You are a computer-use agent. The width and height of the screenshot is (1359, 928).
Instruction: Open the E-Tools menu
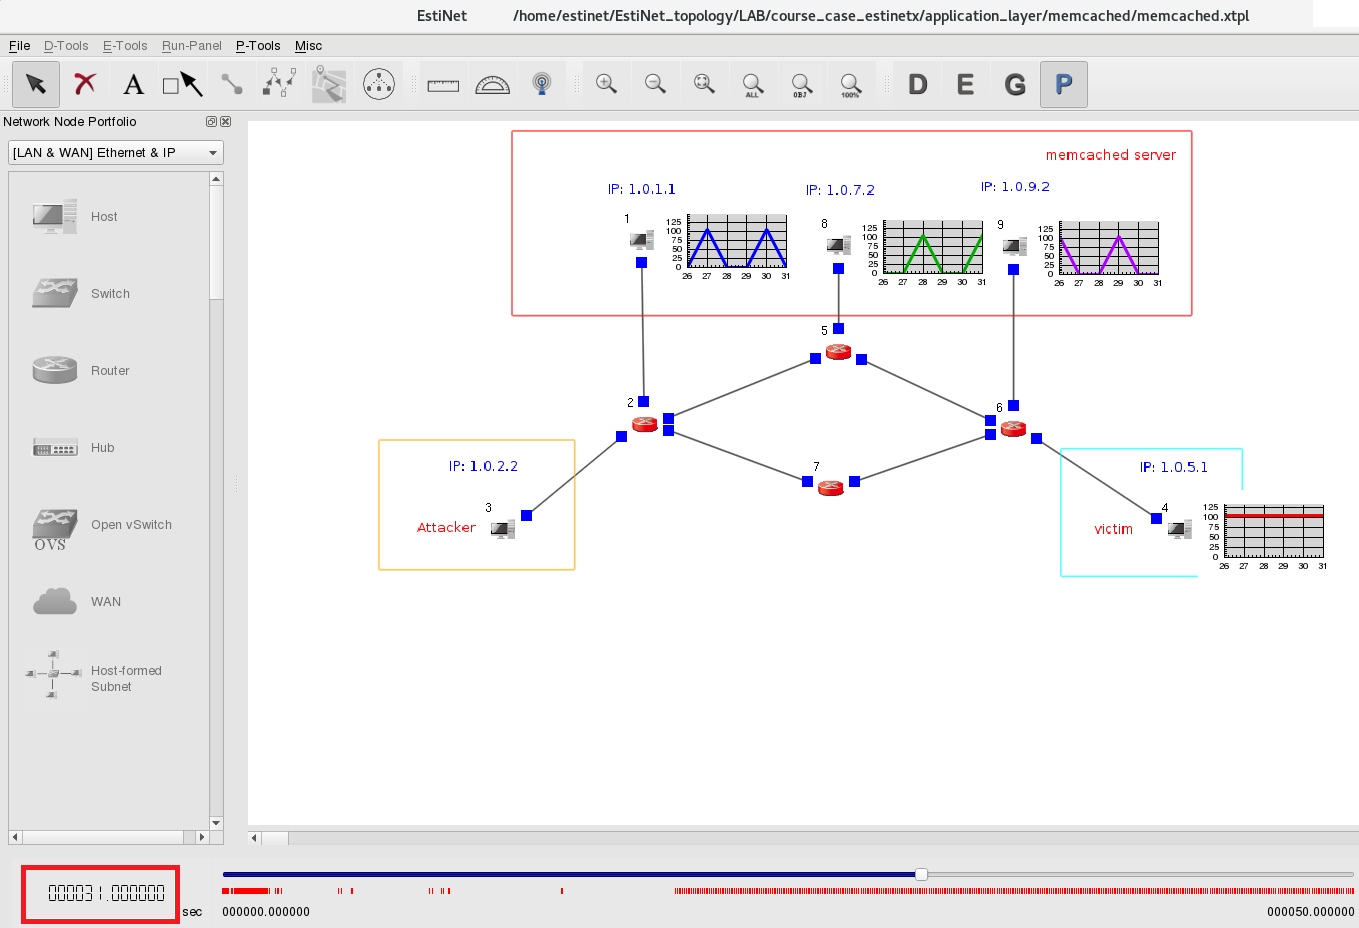click(x=125, y=46)
